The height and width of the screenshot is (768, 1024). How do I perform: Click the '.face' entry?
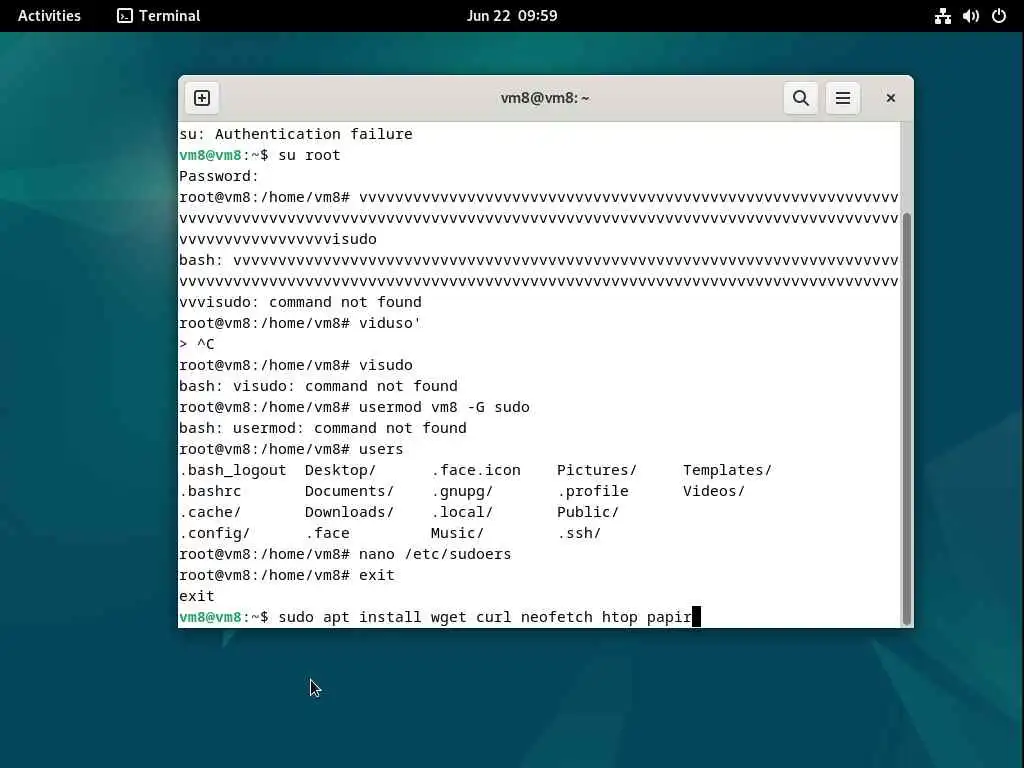[327, 533]
